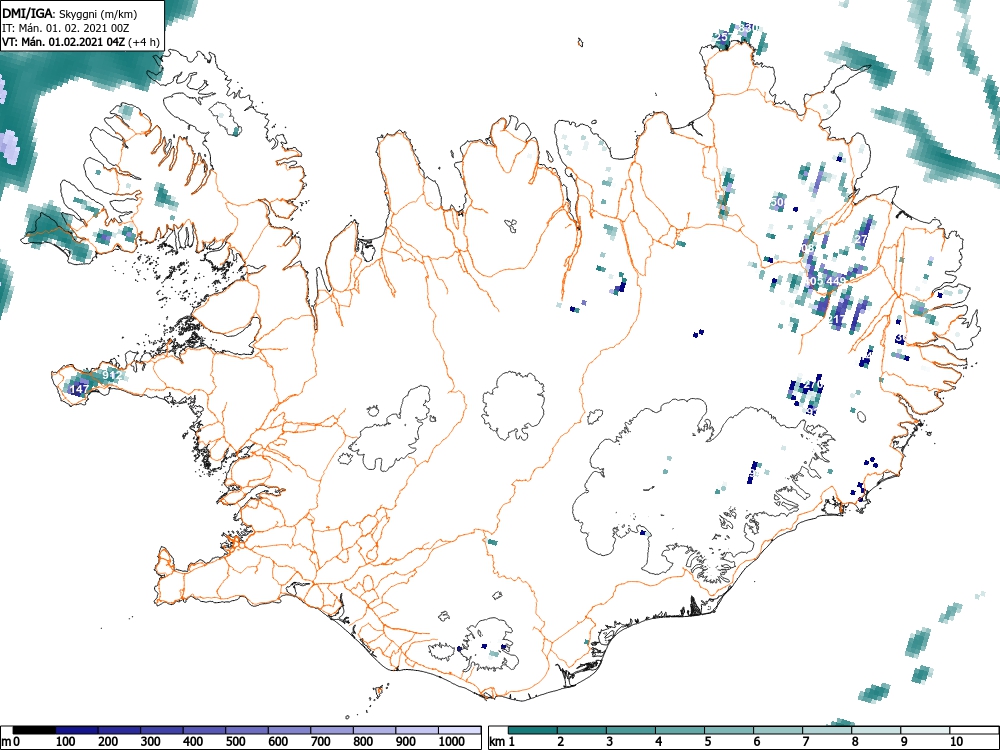Click the '147' visibility value on the map
The height and width of the screenshot is (750, 1000).
click(x=79, y=389)
